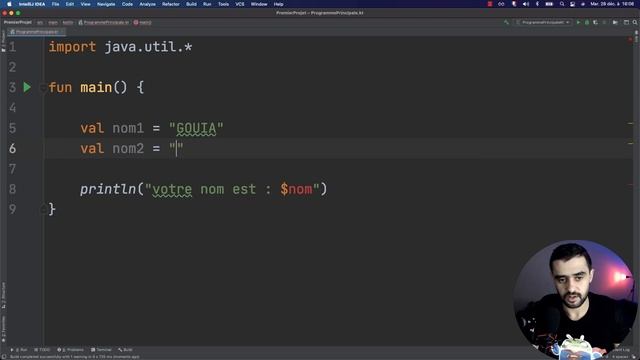Click the word votre in the println string
This screenshot has width=640, height=360.
[x=172, y=189]
